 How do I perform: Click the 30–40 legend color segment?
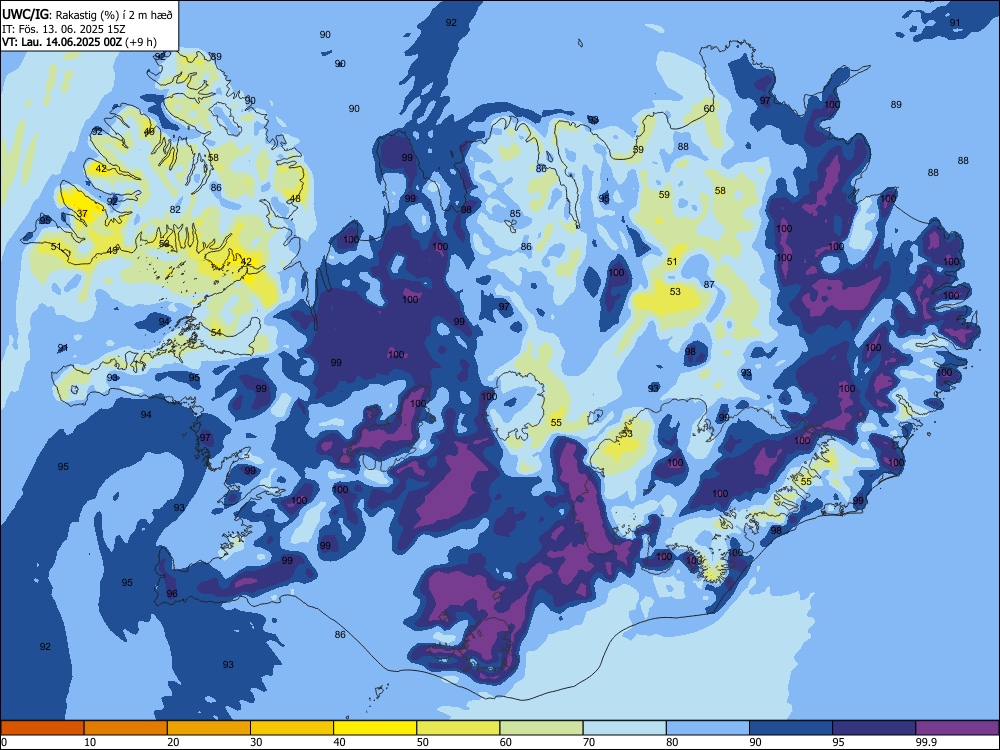[292, 727]
